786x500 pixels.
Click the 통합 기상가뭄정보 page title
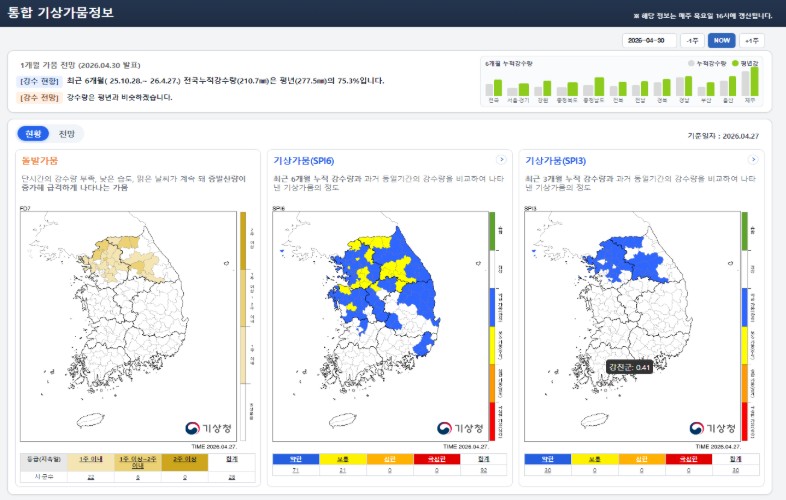click(x=61, y=12)
